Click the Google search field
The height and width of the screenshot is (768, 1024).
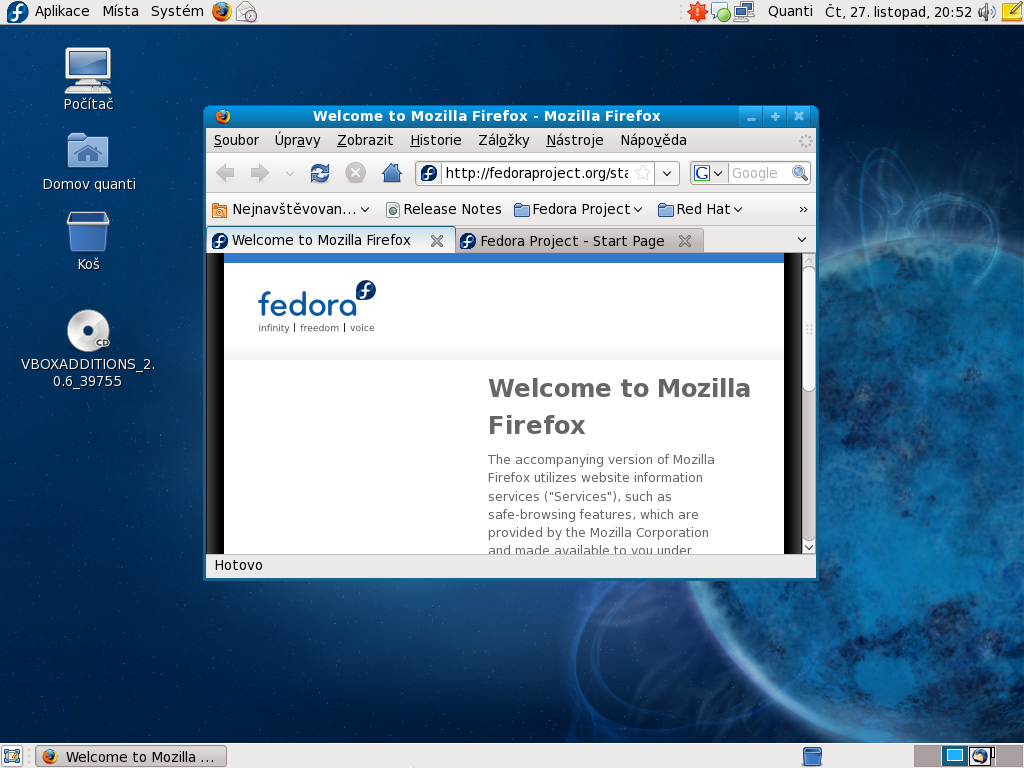[758, 173]
